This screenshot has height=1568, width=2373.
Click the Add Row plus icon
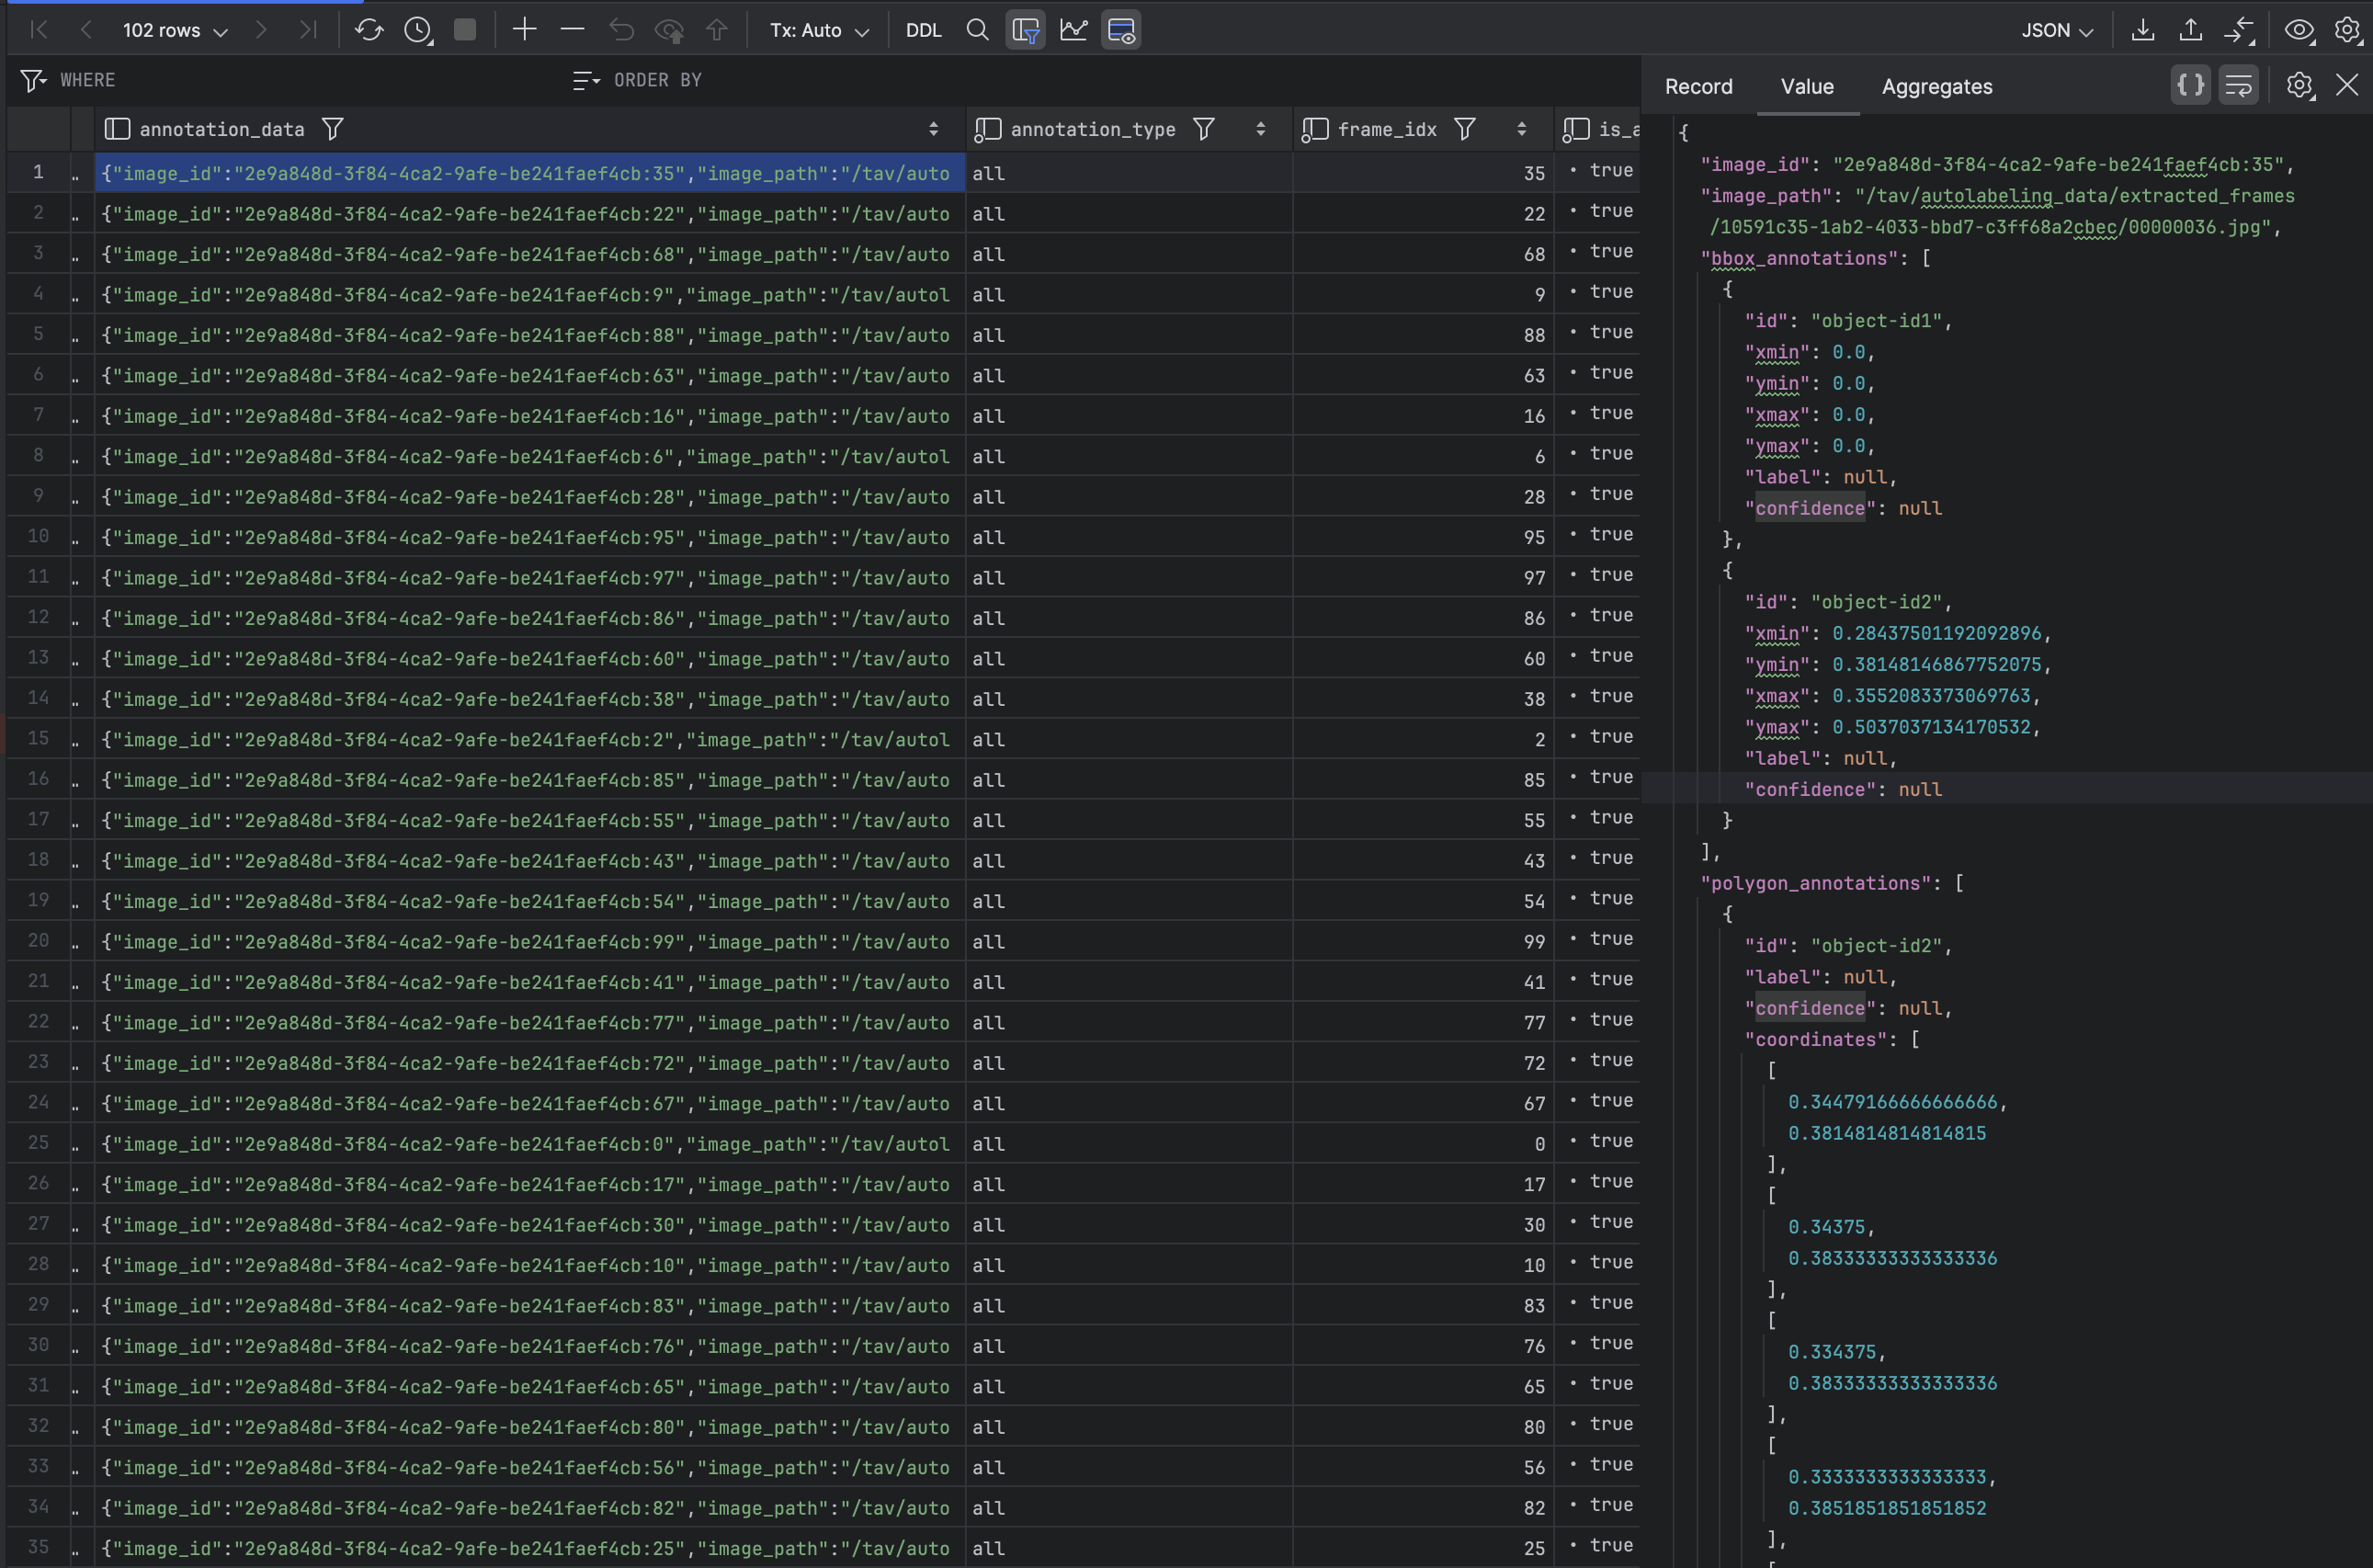tap(524, 30)
